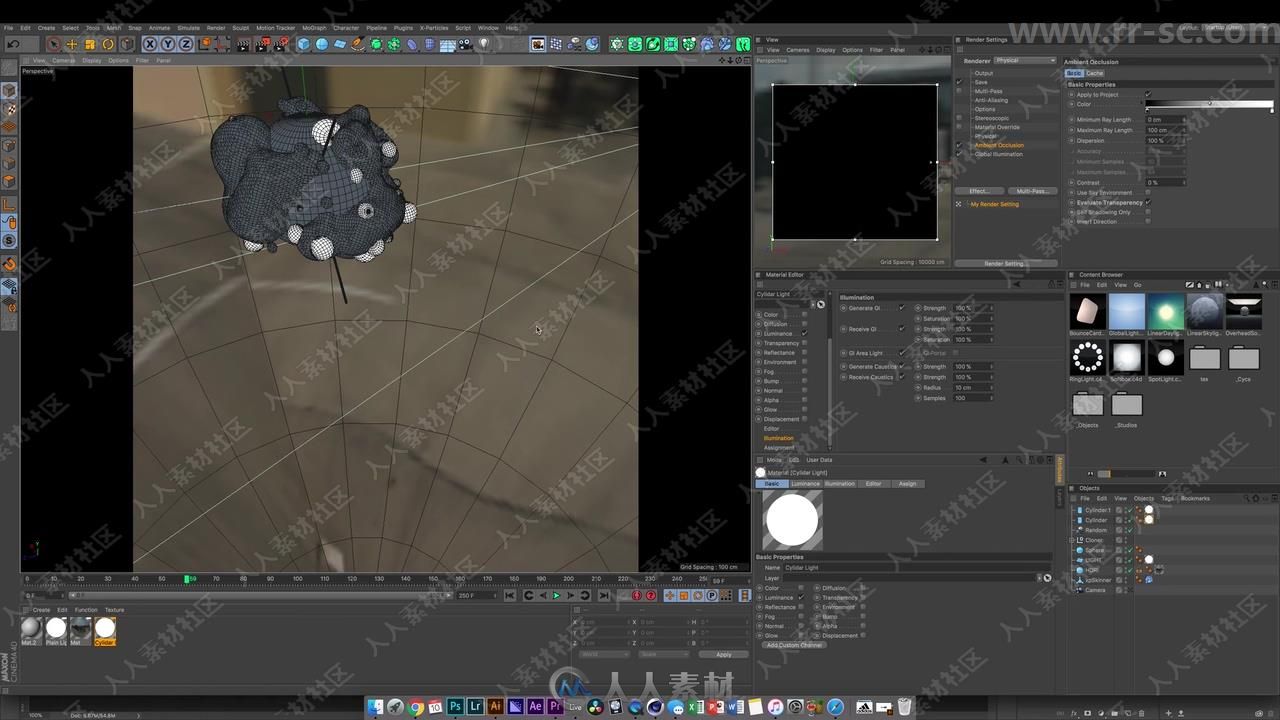1280x720 pixels.
Task: Toggle Luminance channel in Material Editor list
Action: coord(804,333)
